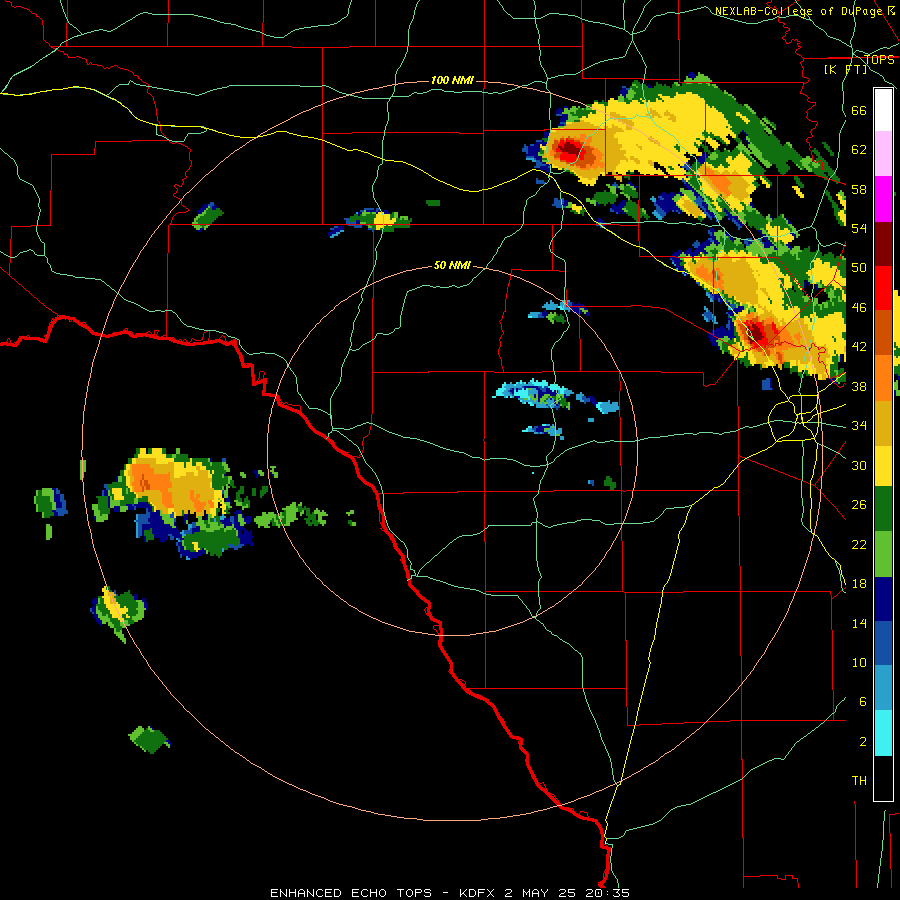Select the 62 legend value
The image size is (900, 900).
(859, 150)
